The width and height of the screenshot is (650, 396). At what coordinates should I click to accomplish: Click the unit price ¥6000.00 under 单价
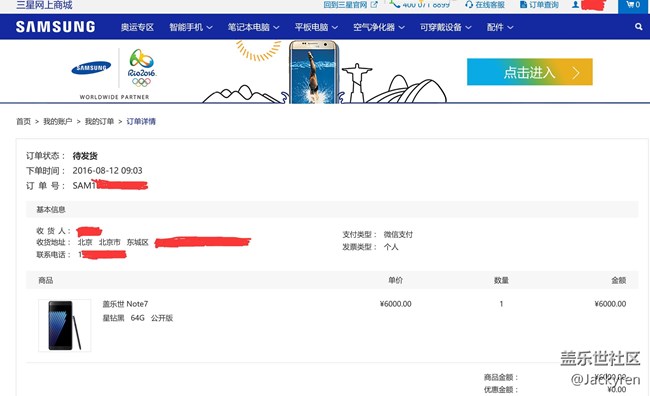(395, 304)
